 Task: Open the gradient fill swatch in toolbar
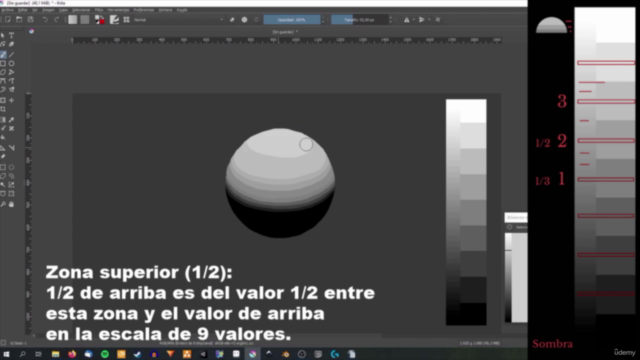tap(73, 20)
